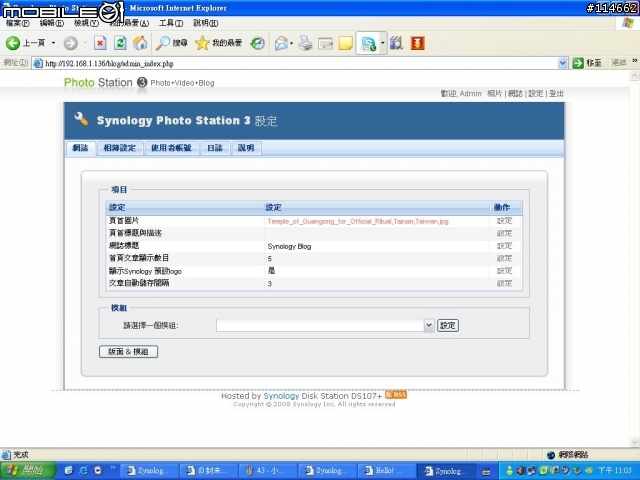Switch to the 使用者帳號 tab
The width and height of the screenshot is (640, 480).
click(171, 148)
